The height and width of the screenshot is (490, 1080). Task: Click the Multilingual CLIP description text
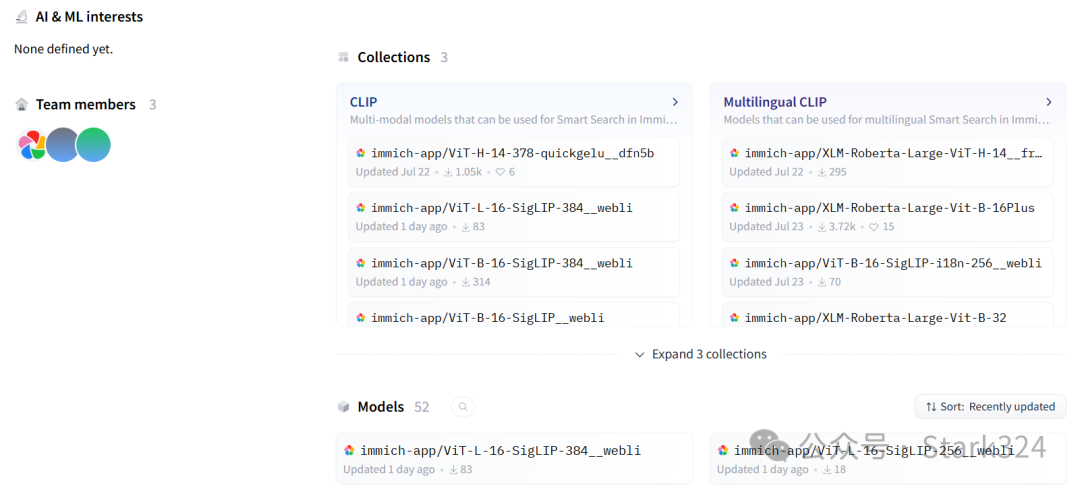tap(887, 120)
